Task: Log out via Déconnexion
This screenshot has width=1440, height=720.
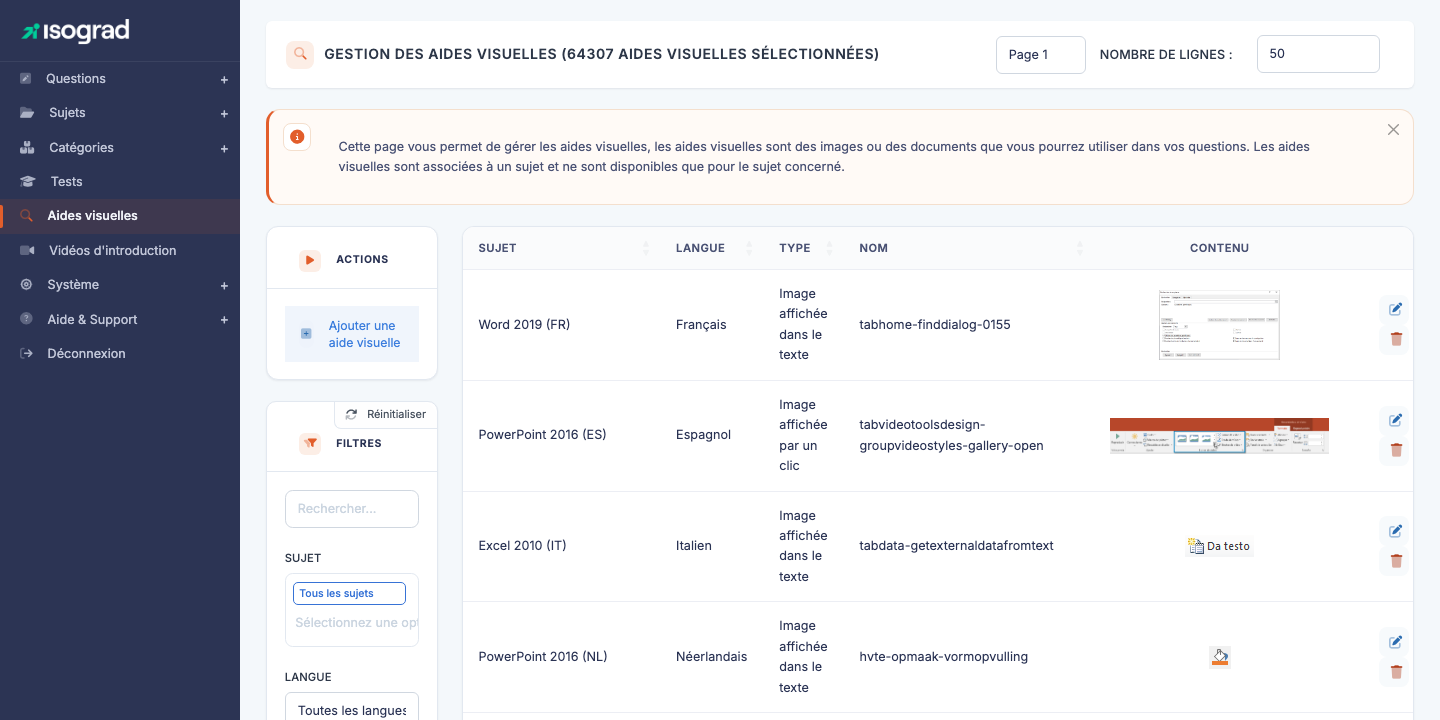Action: pyautogui.click(x=86, y=353)
